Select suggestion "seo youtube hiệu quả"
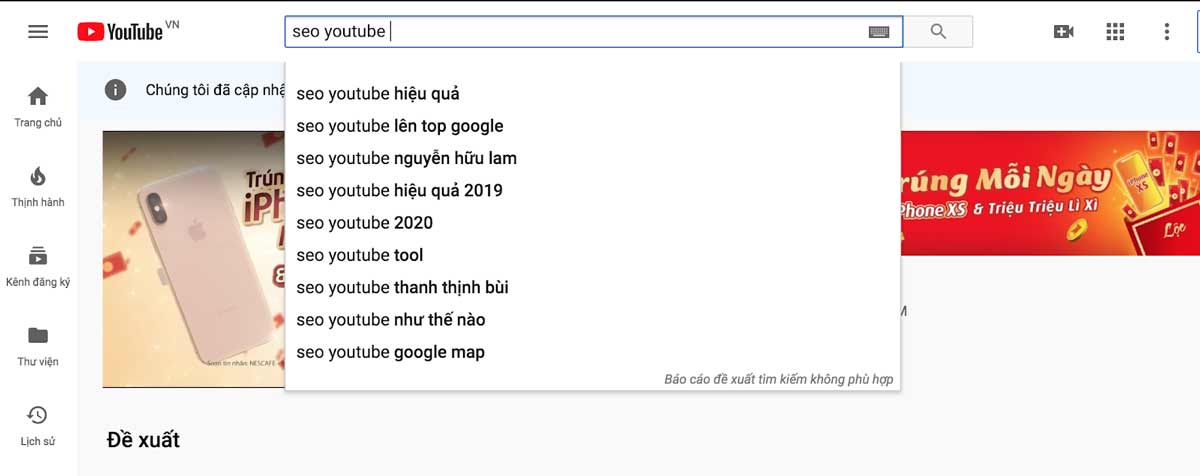1200x476 pixels. pos(378,94)
